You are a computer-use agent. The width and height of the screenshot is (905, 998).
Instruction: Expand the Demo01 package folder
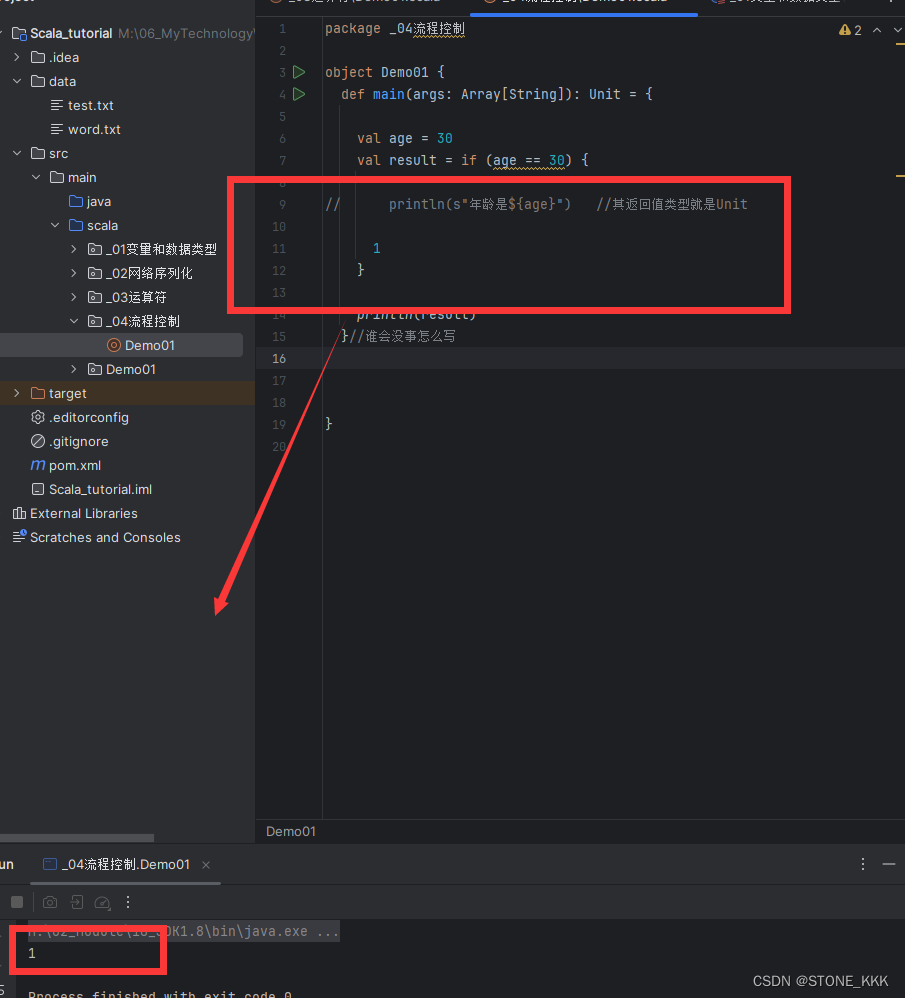tap(74, 369)
